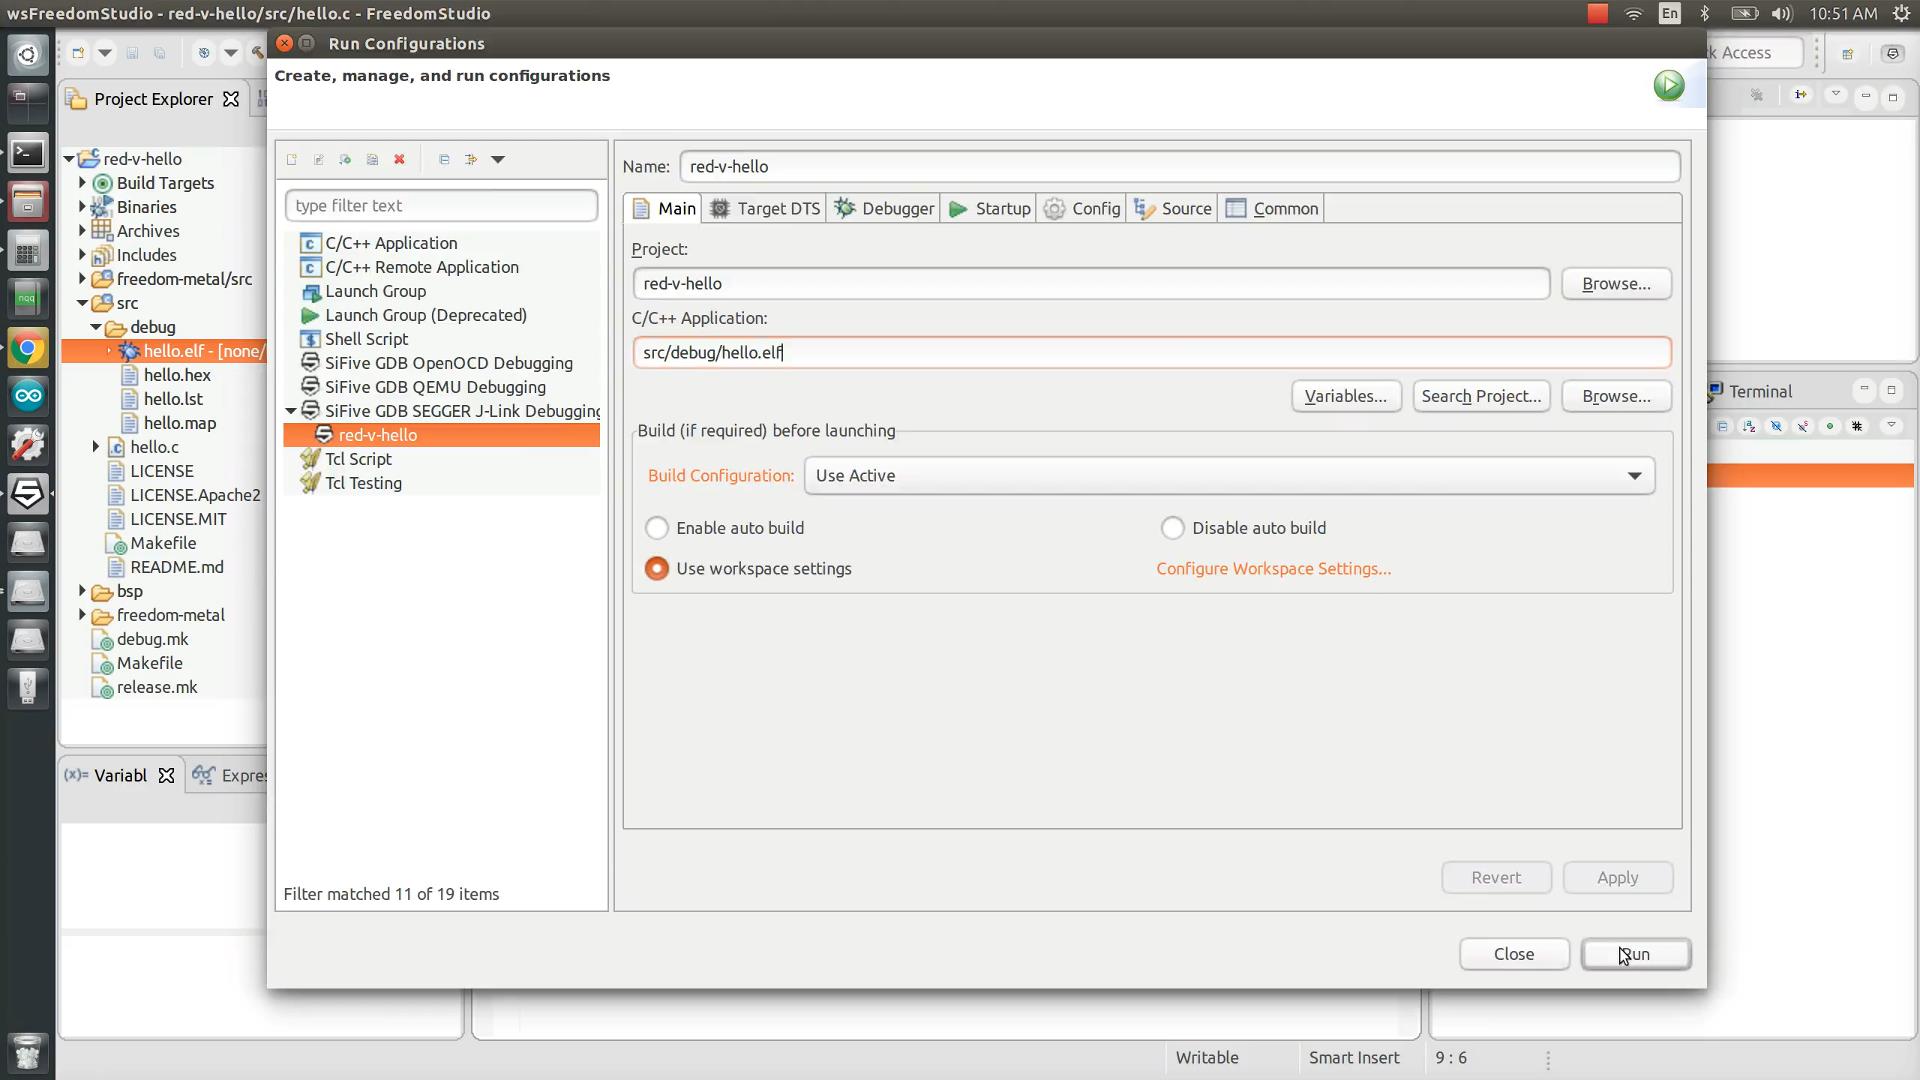Screen dimensions: 1920x1080
Task: Click the green run icon in the dialog header
Action: tap(1669, 85)
